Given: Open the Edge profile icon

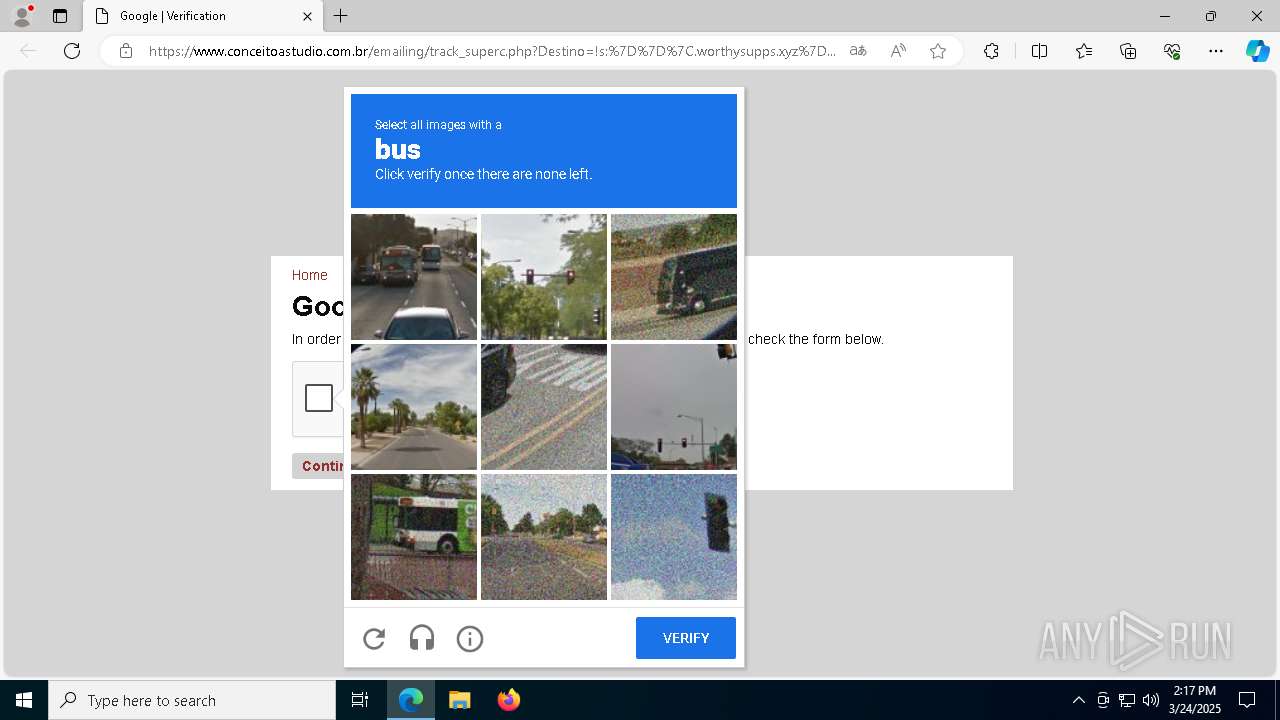Looking at the screenshot, I should point(22,16).
